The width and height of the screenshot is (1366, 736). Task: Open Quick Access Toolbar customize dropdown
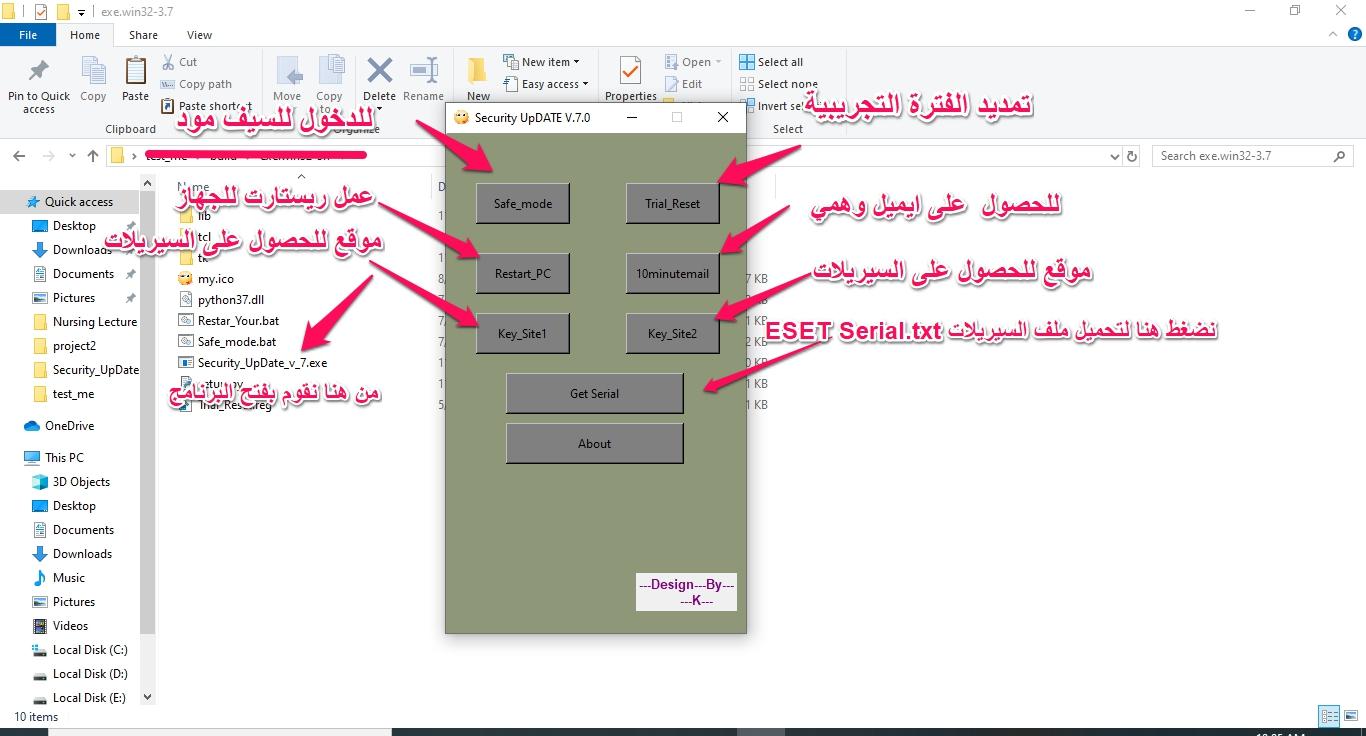click(82, 12)
